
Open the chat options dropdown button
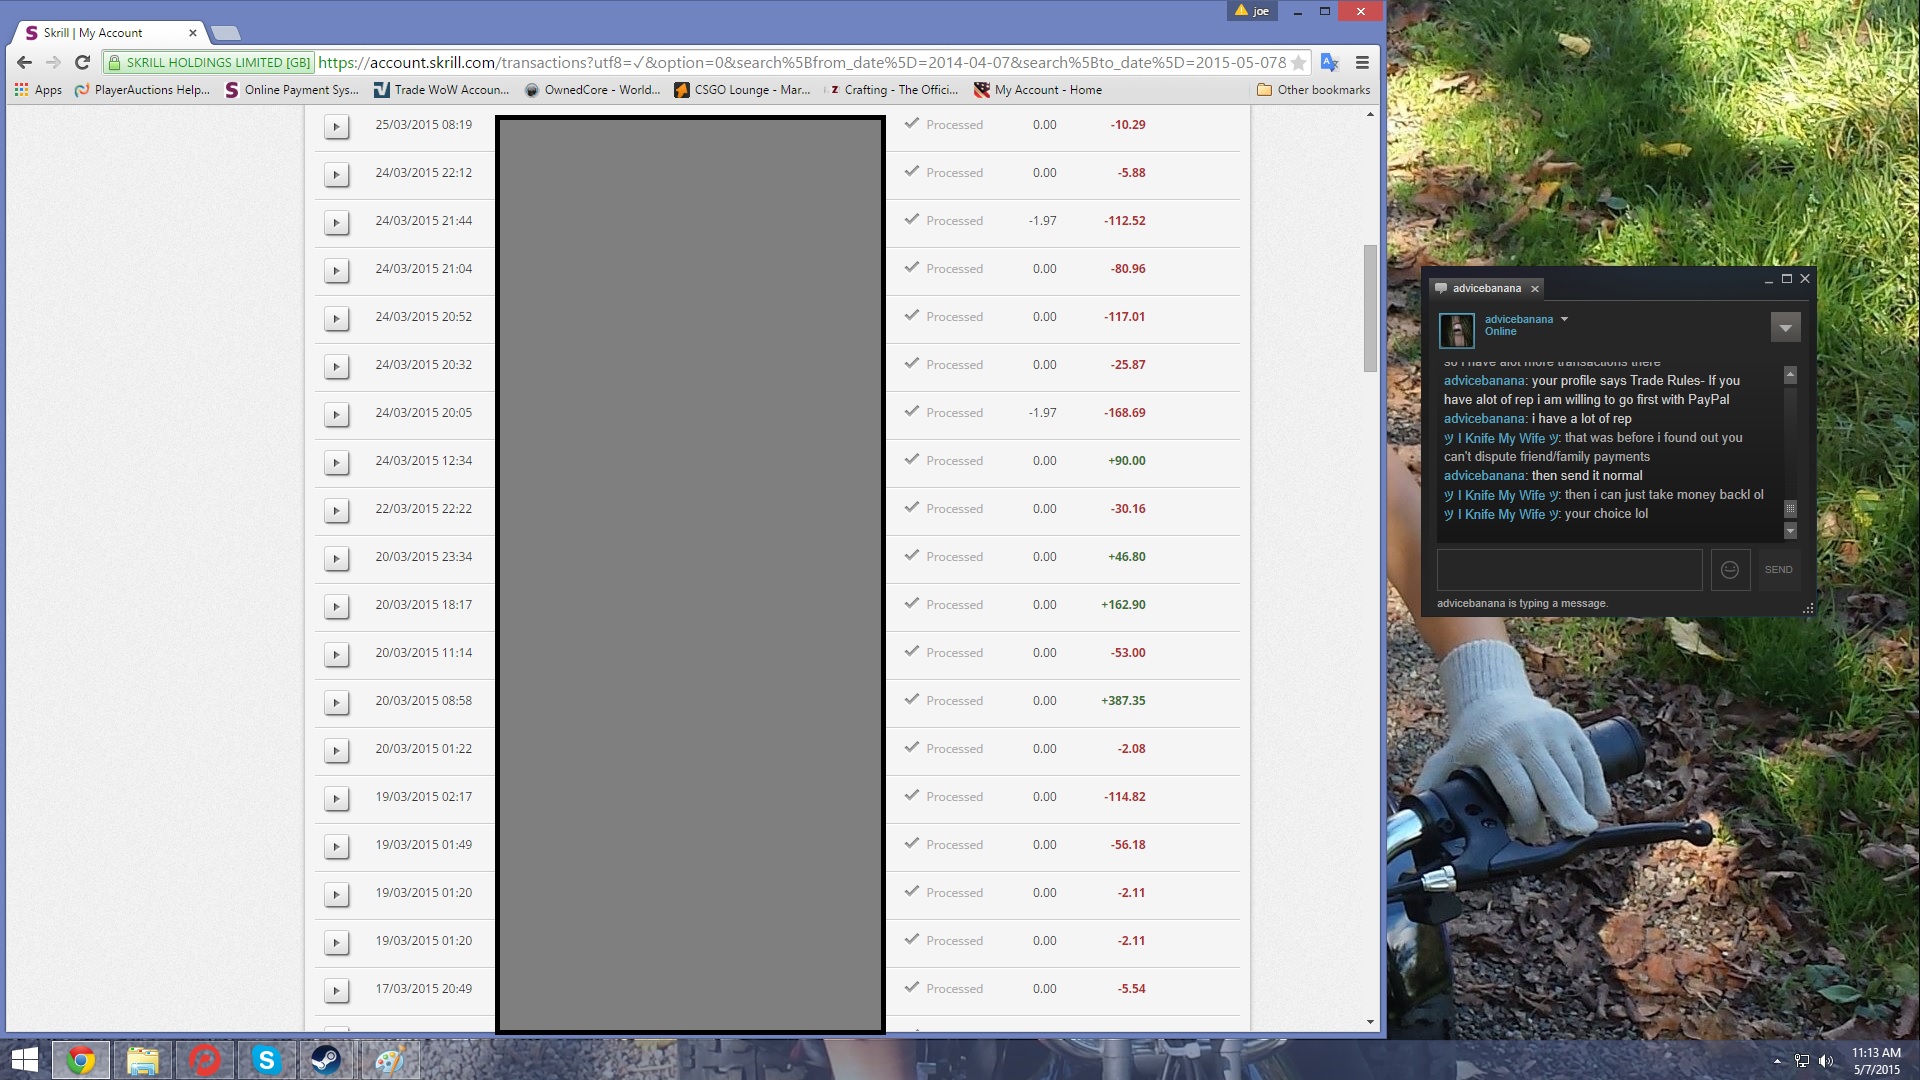1785,328
